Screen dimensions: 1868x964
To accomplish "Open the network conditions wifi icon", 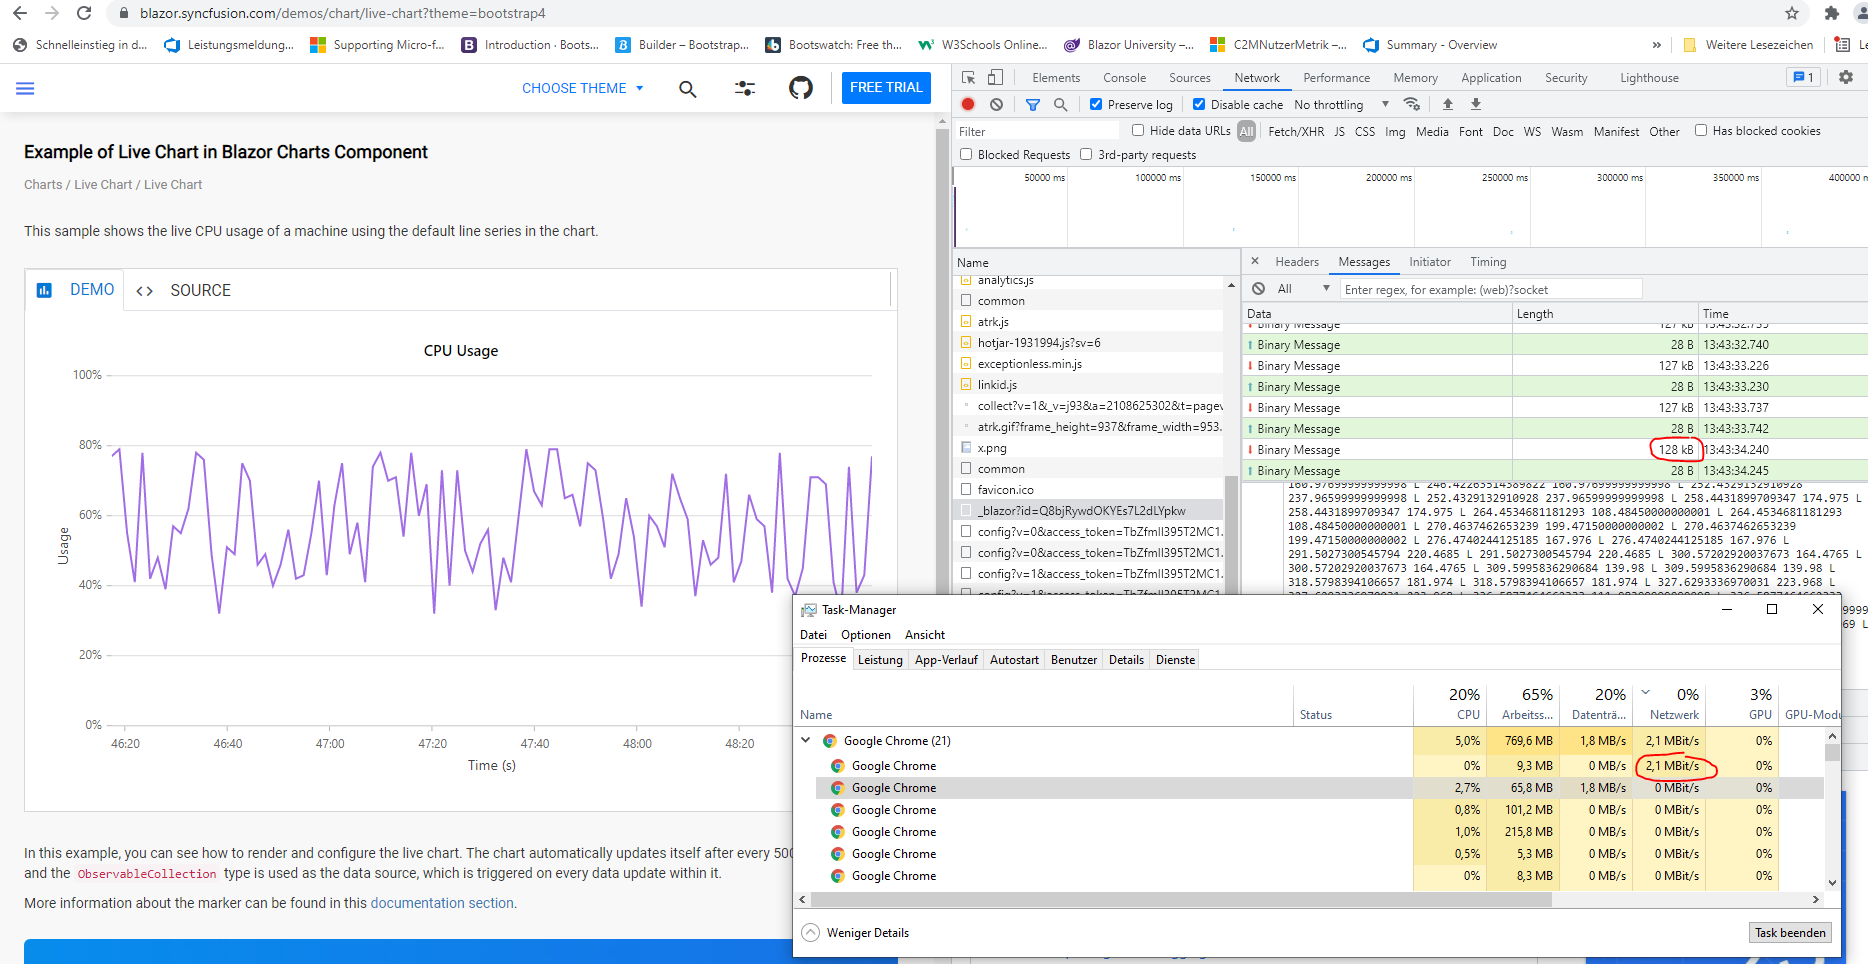I will tap(1412, 104).
